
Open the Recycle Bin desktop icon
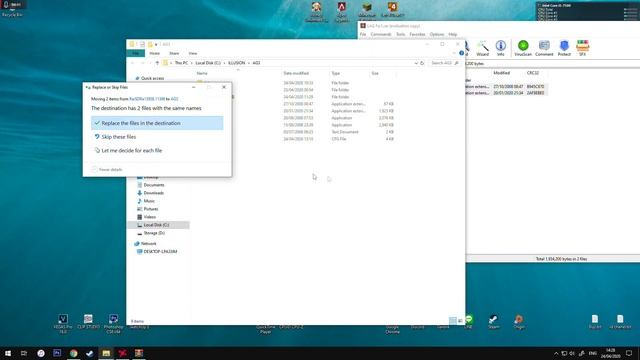12,9
